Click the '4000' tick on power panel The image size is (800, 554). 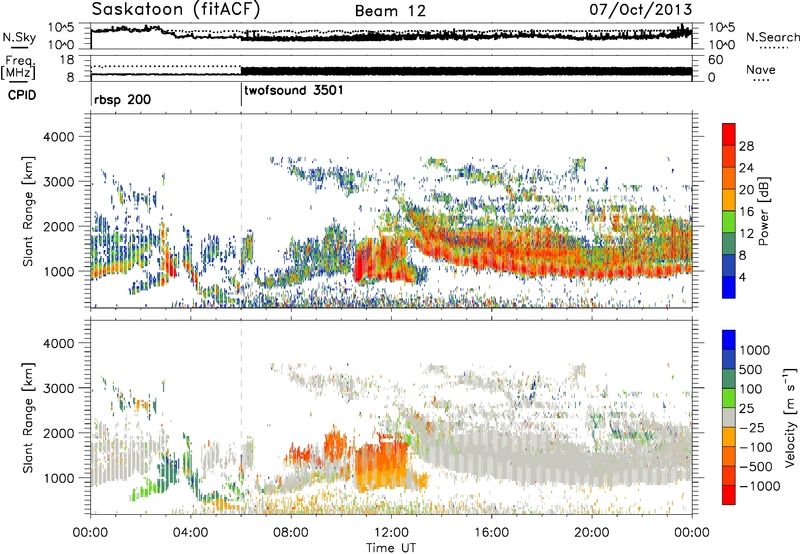tap(58, 137)
